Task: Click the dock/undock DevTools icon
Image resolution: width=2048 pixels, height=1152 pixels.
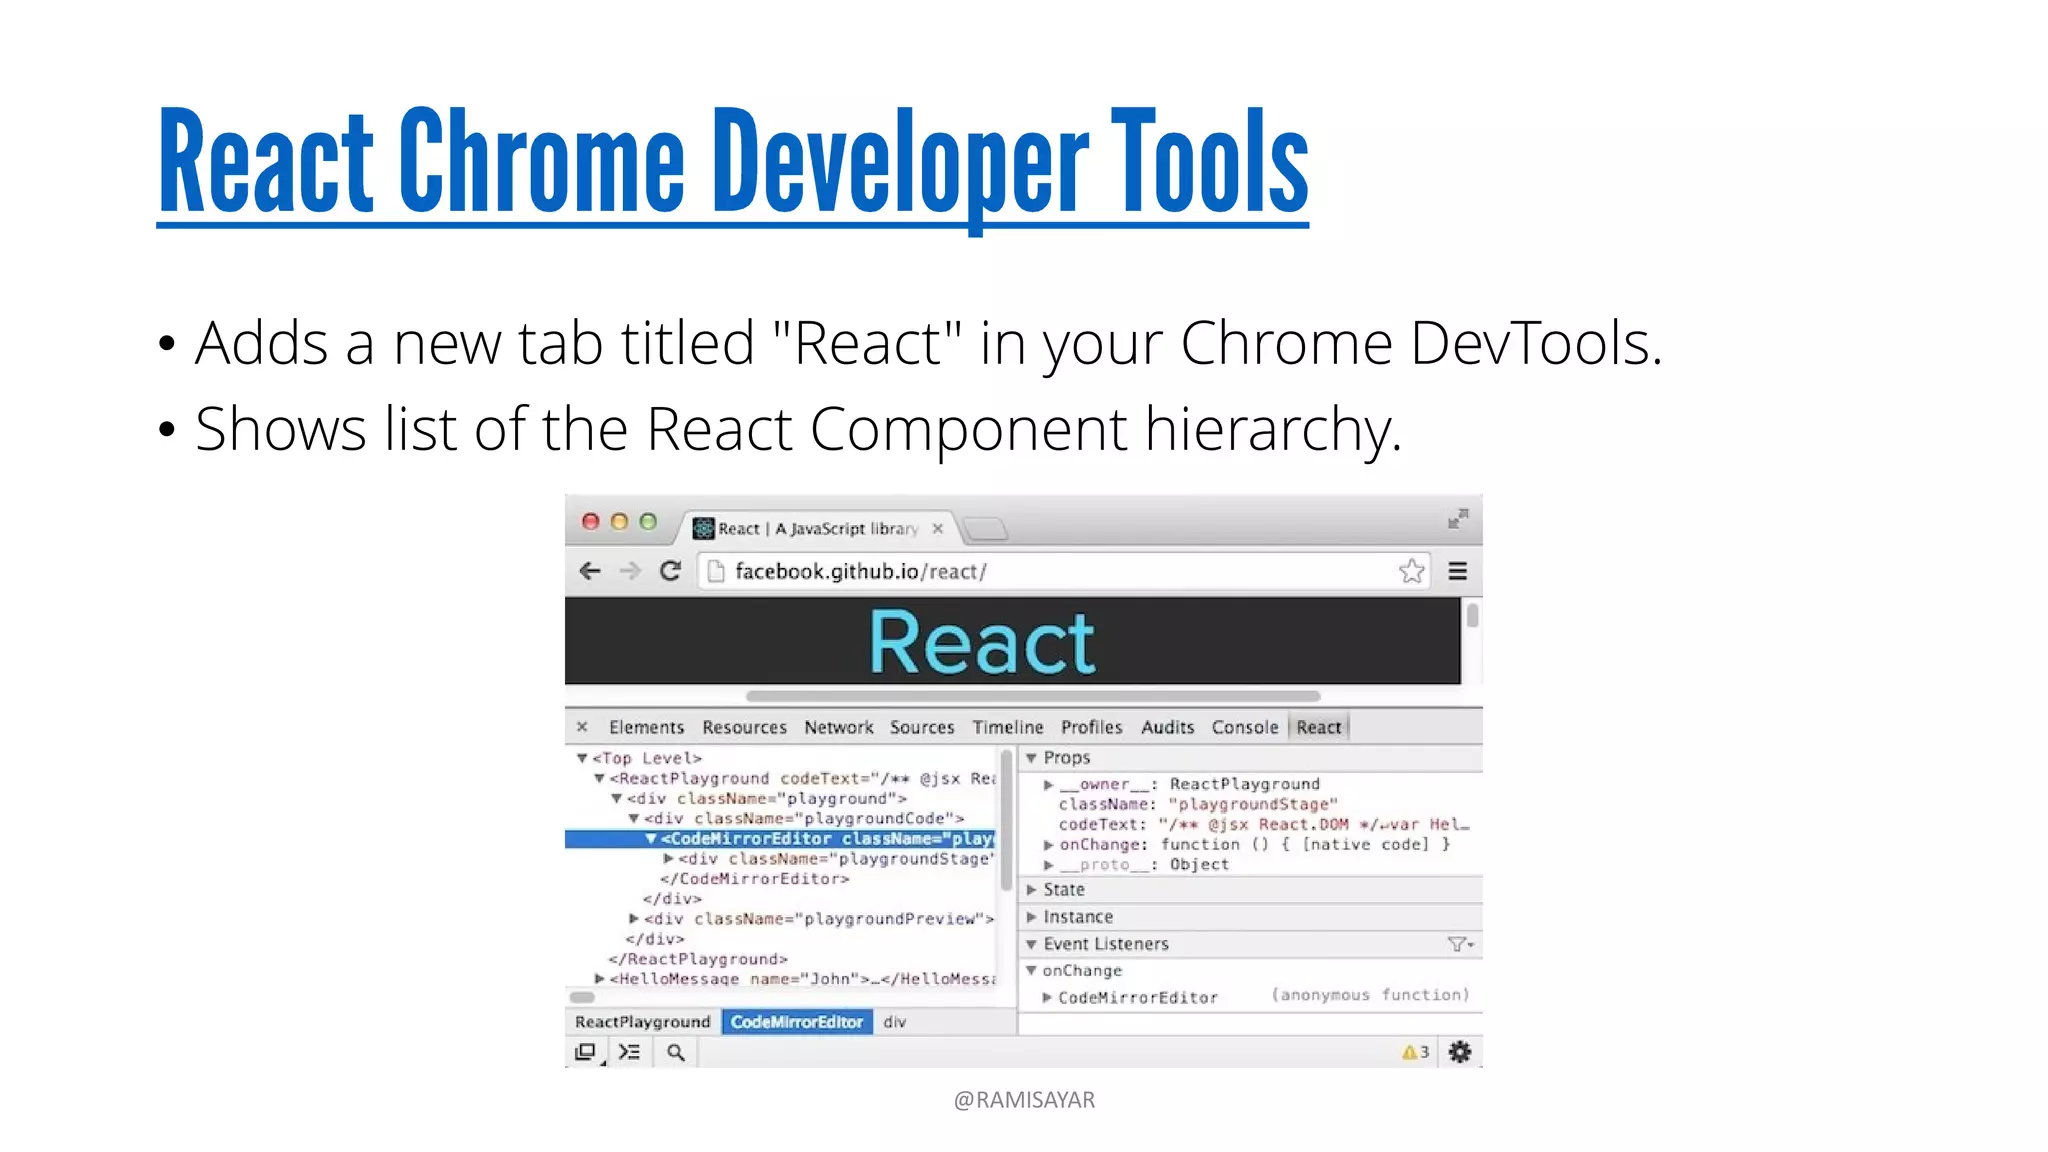Action: 586,1052
